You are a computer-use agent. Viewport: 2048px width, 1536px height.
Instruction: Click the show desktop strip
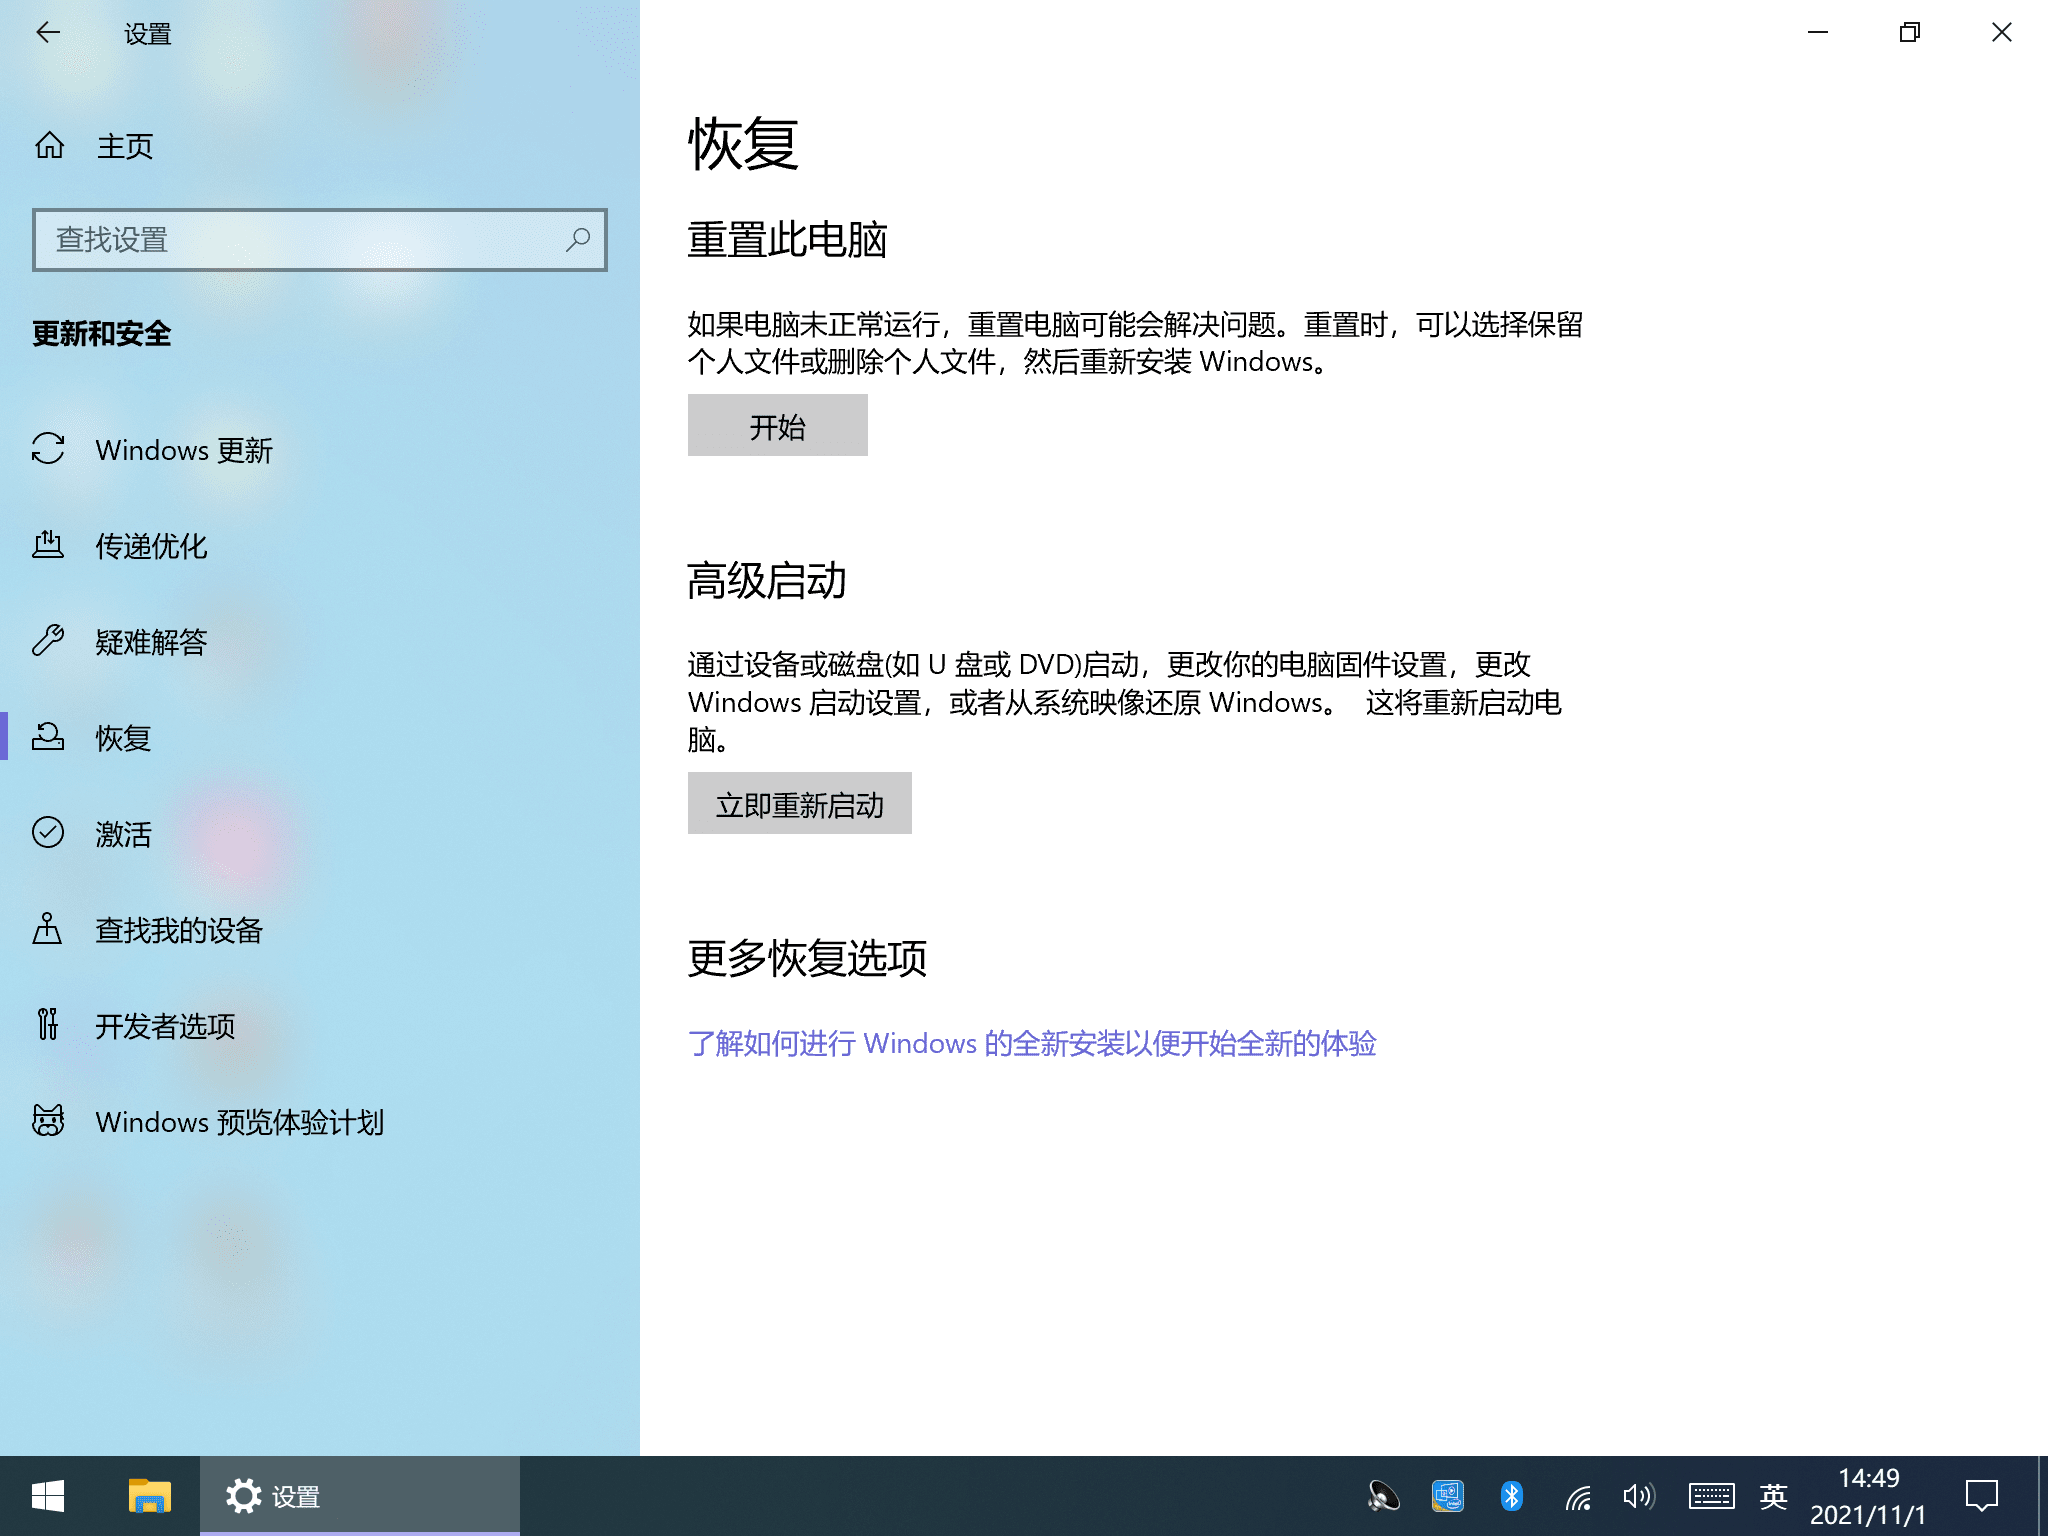(x=2043, y=1496)
